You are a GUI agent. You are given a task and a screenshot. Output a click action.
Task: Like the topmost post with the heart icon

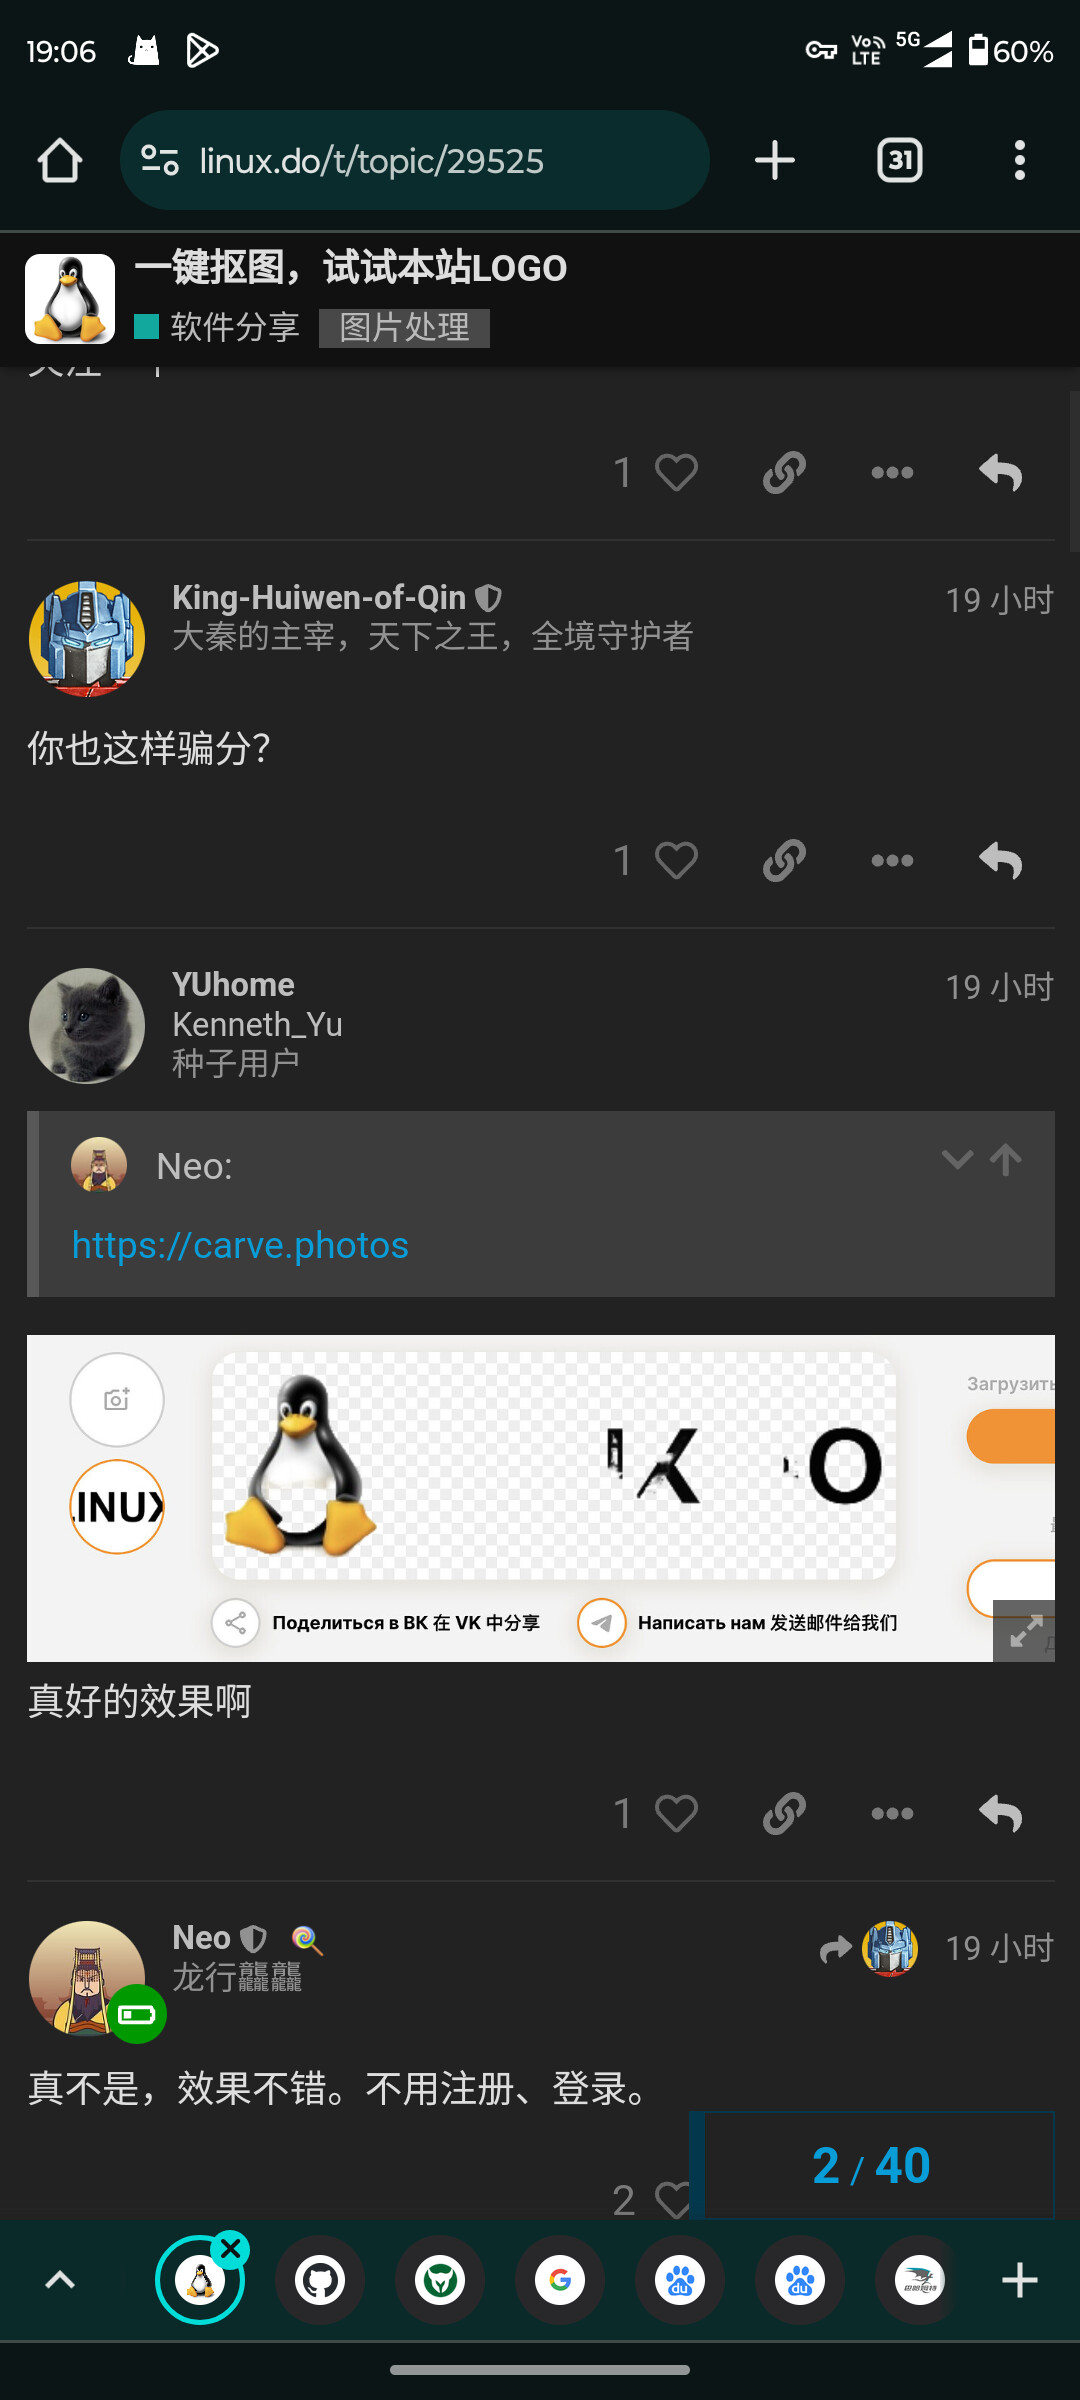click(676, 473)
